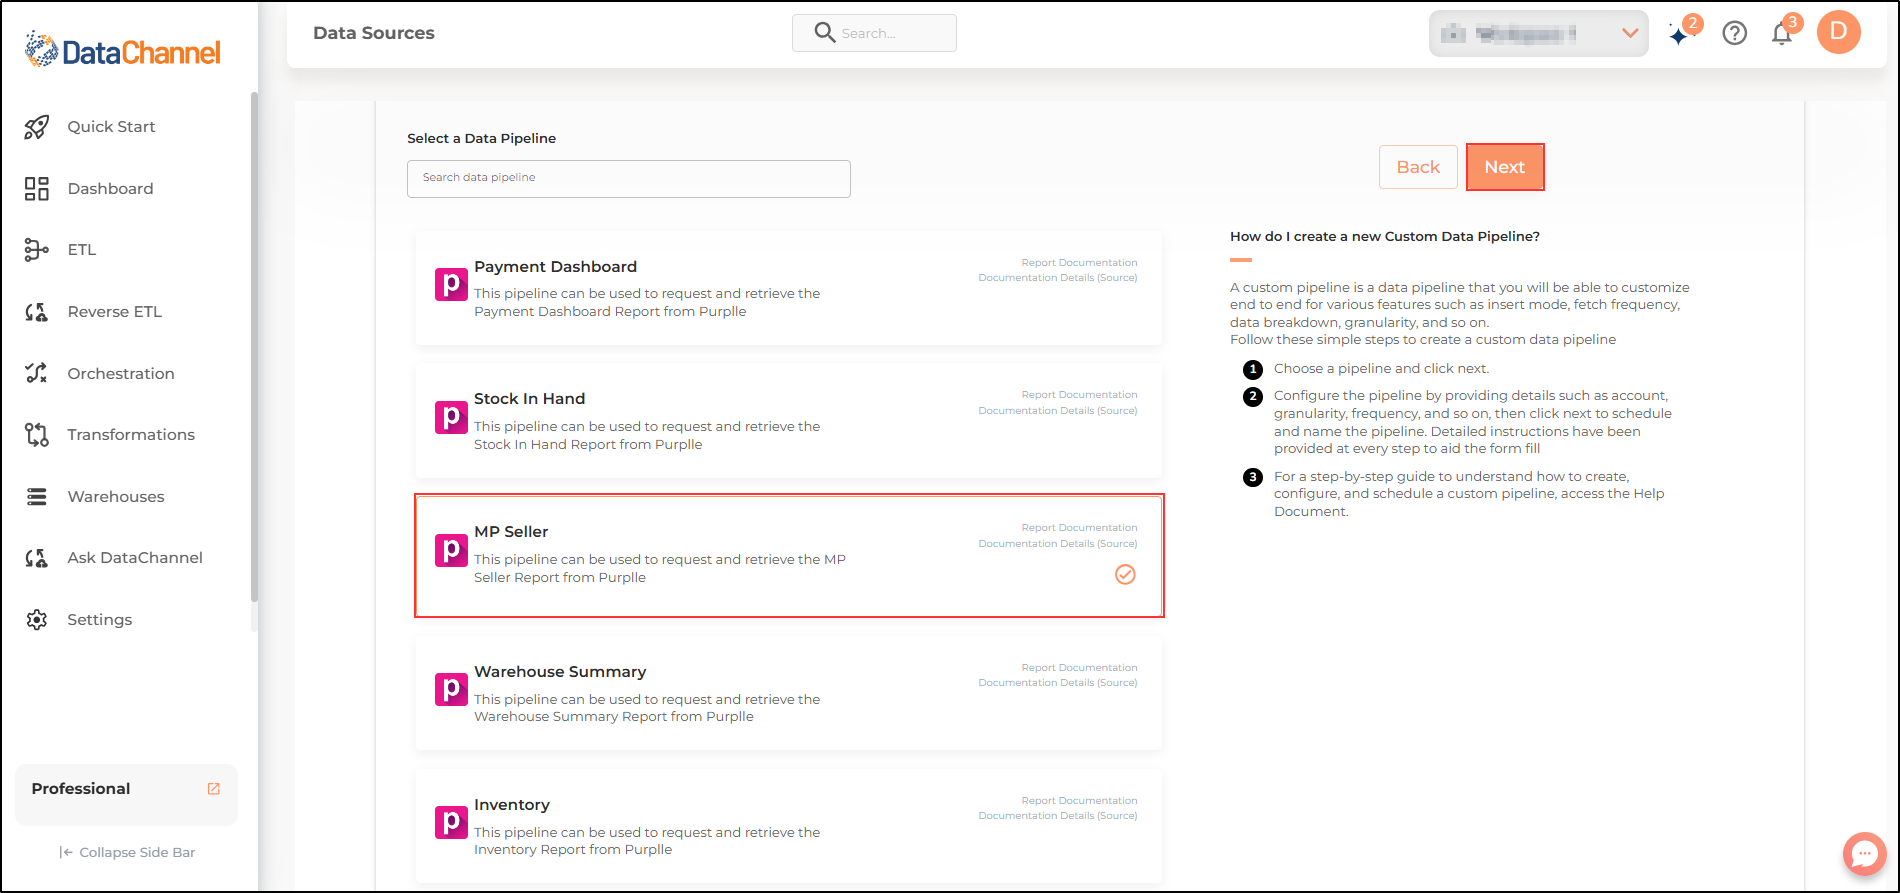Click the Ask DataChannel icon
1900x893 pixels.
pyautogui.click(x=37, y=558)
